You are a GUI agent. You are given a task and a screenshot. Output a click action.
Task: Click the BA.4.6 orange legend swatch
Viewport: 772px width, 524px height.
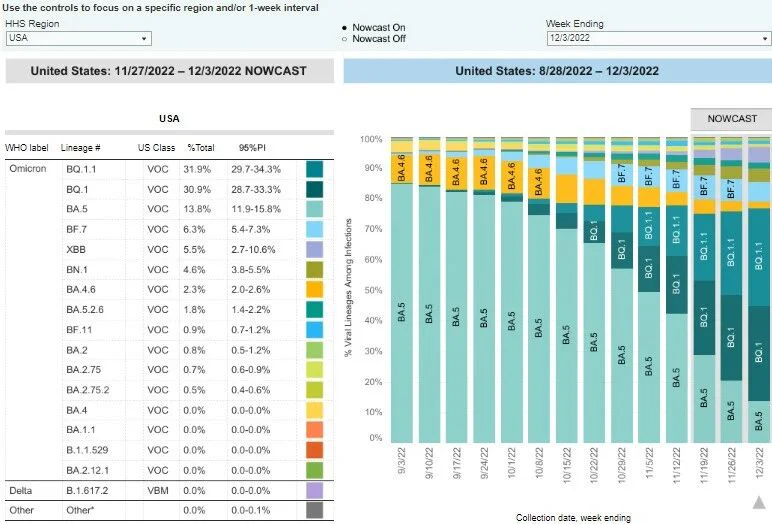click(x=315, y=290)
